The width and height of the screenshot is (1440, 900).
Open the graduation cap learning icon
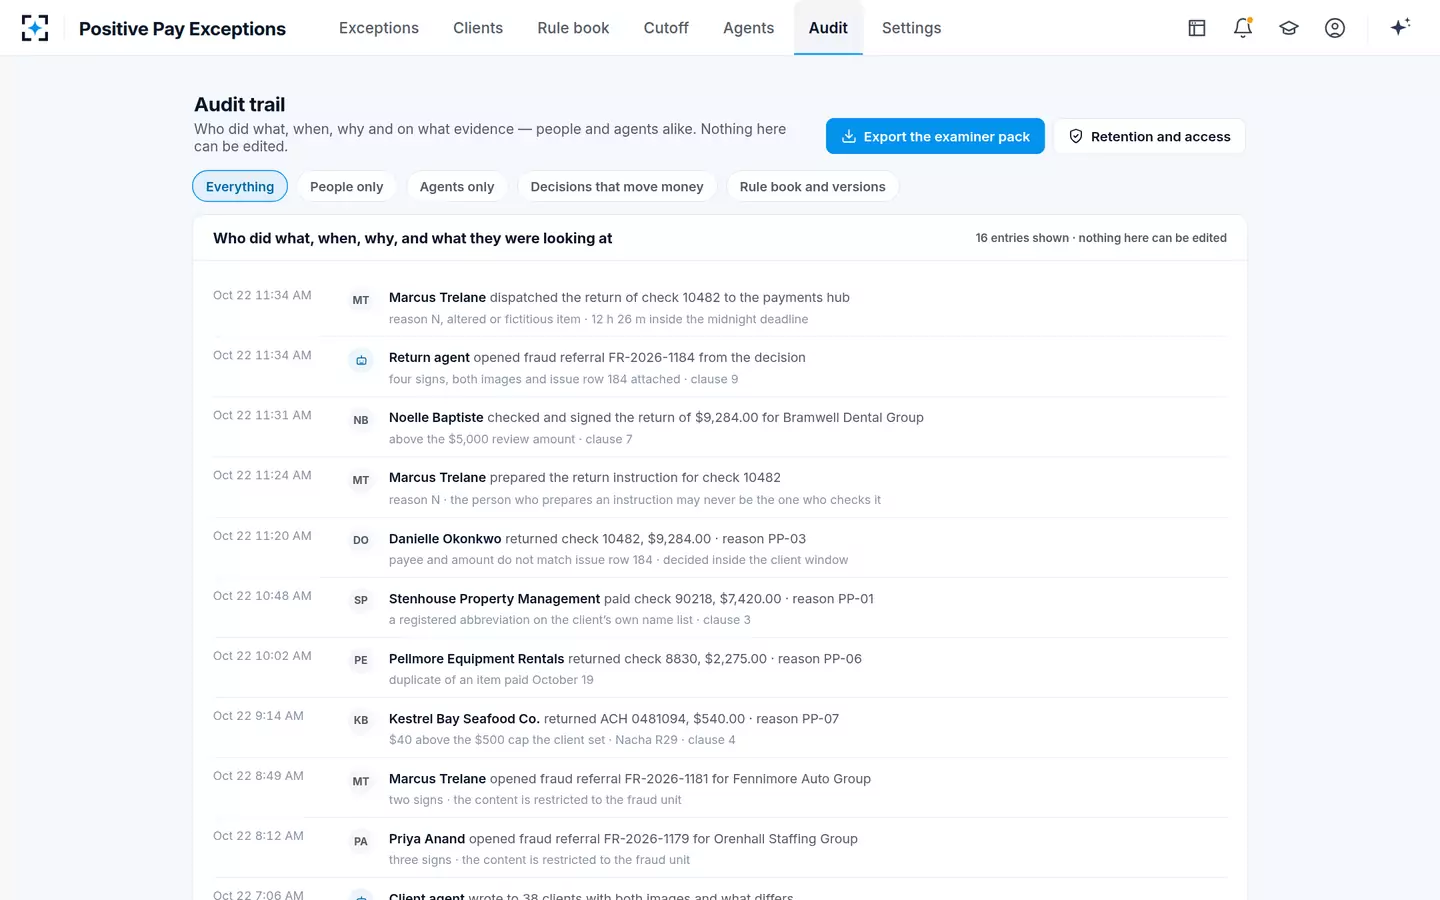point(1289,28)
